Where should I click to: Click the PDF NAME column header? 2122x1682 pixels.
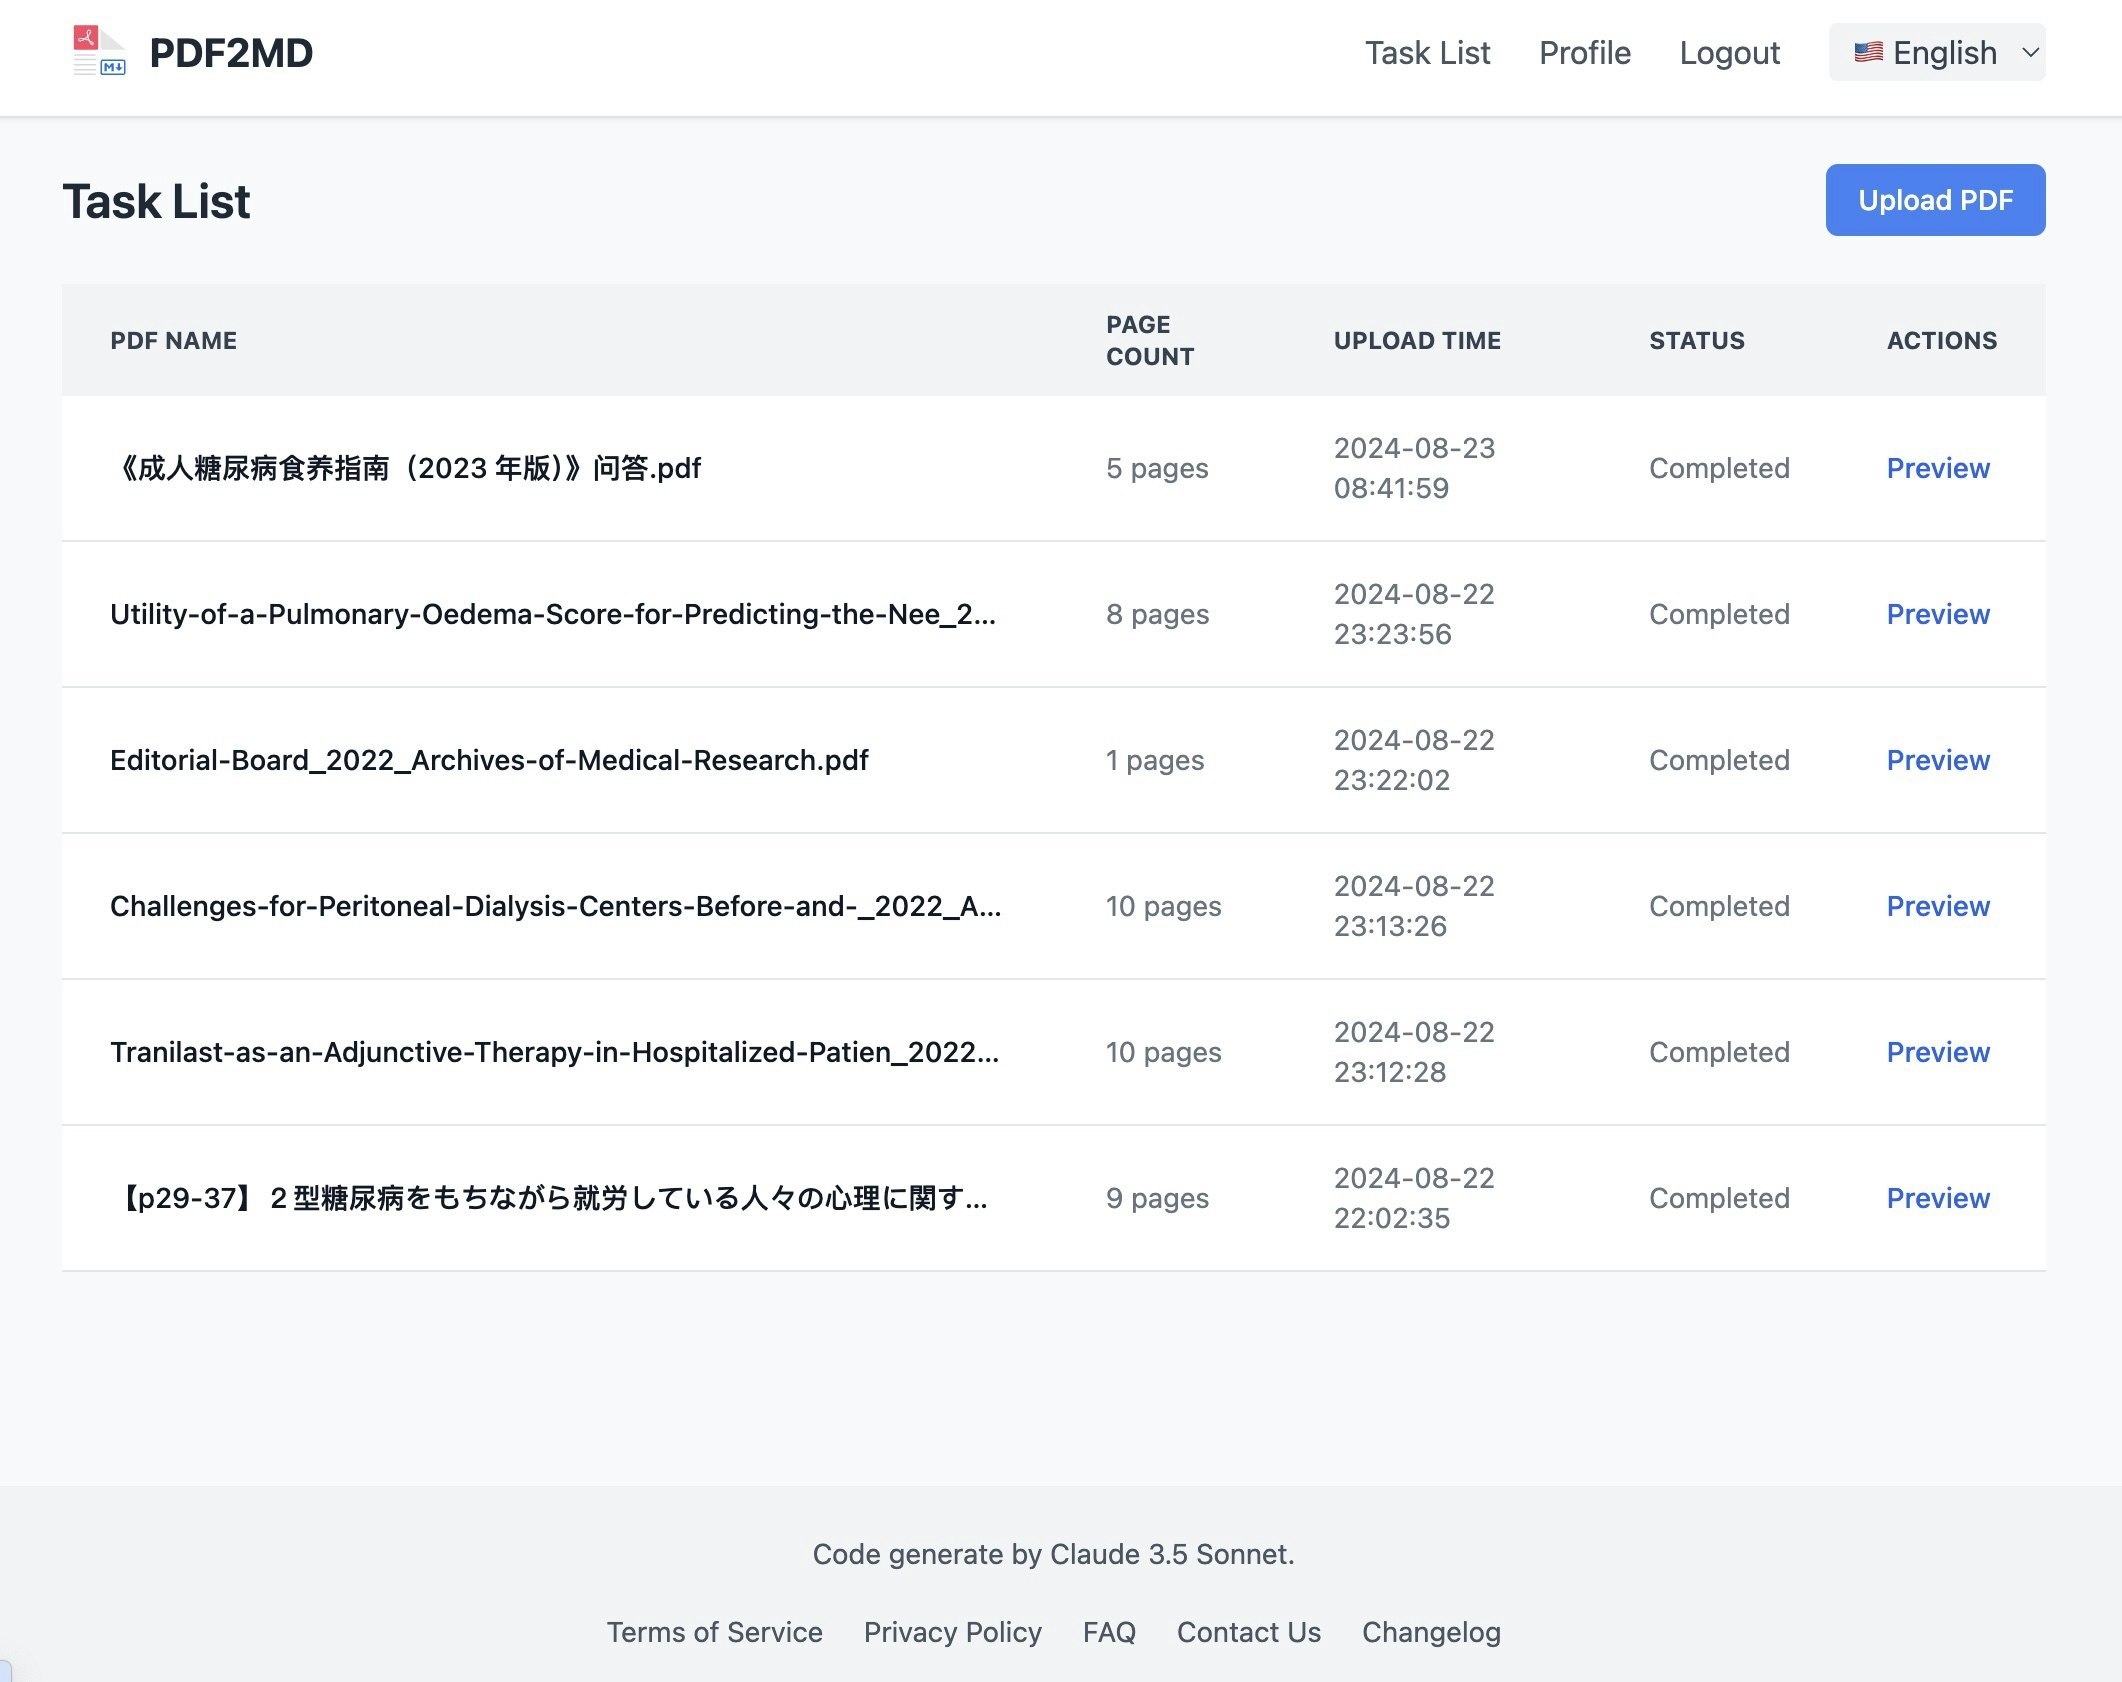173,341
